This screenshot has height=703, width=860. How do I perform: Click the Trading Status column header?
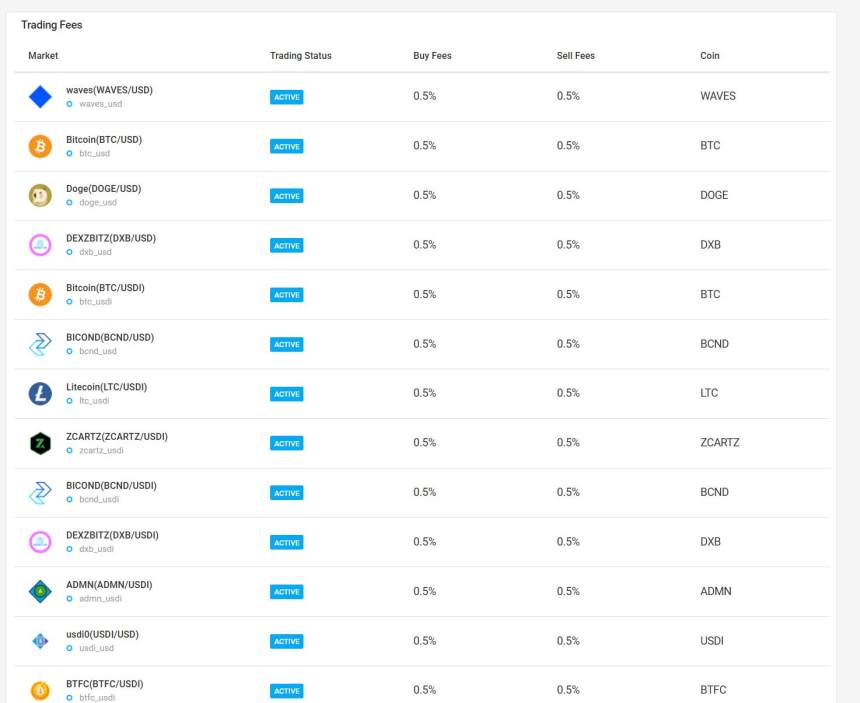tap(300, 56)
